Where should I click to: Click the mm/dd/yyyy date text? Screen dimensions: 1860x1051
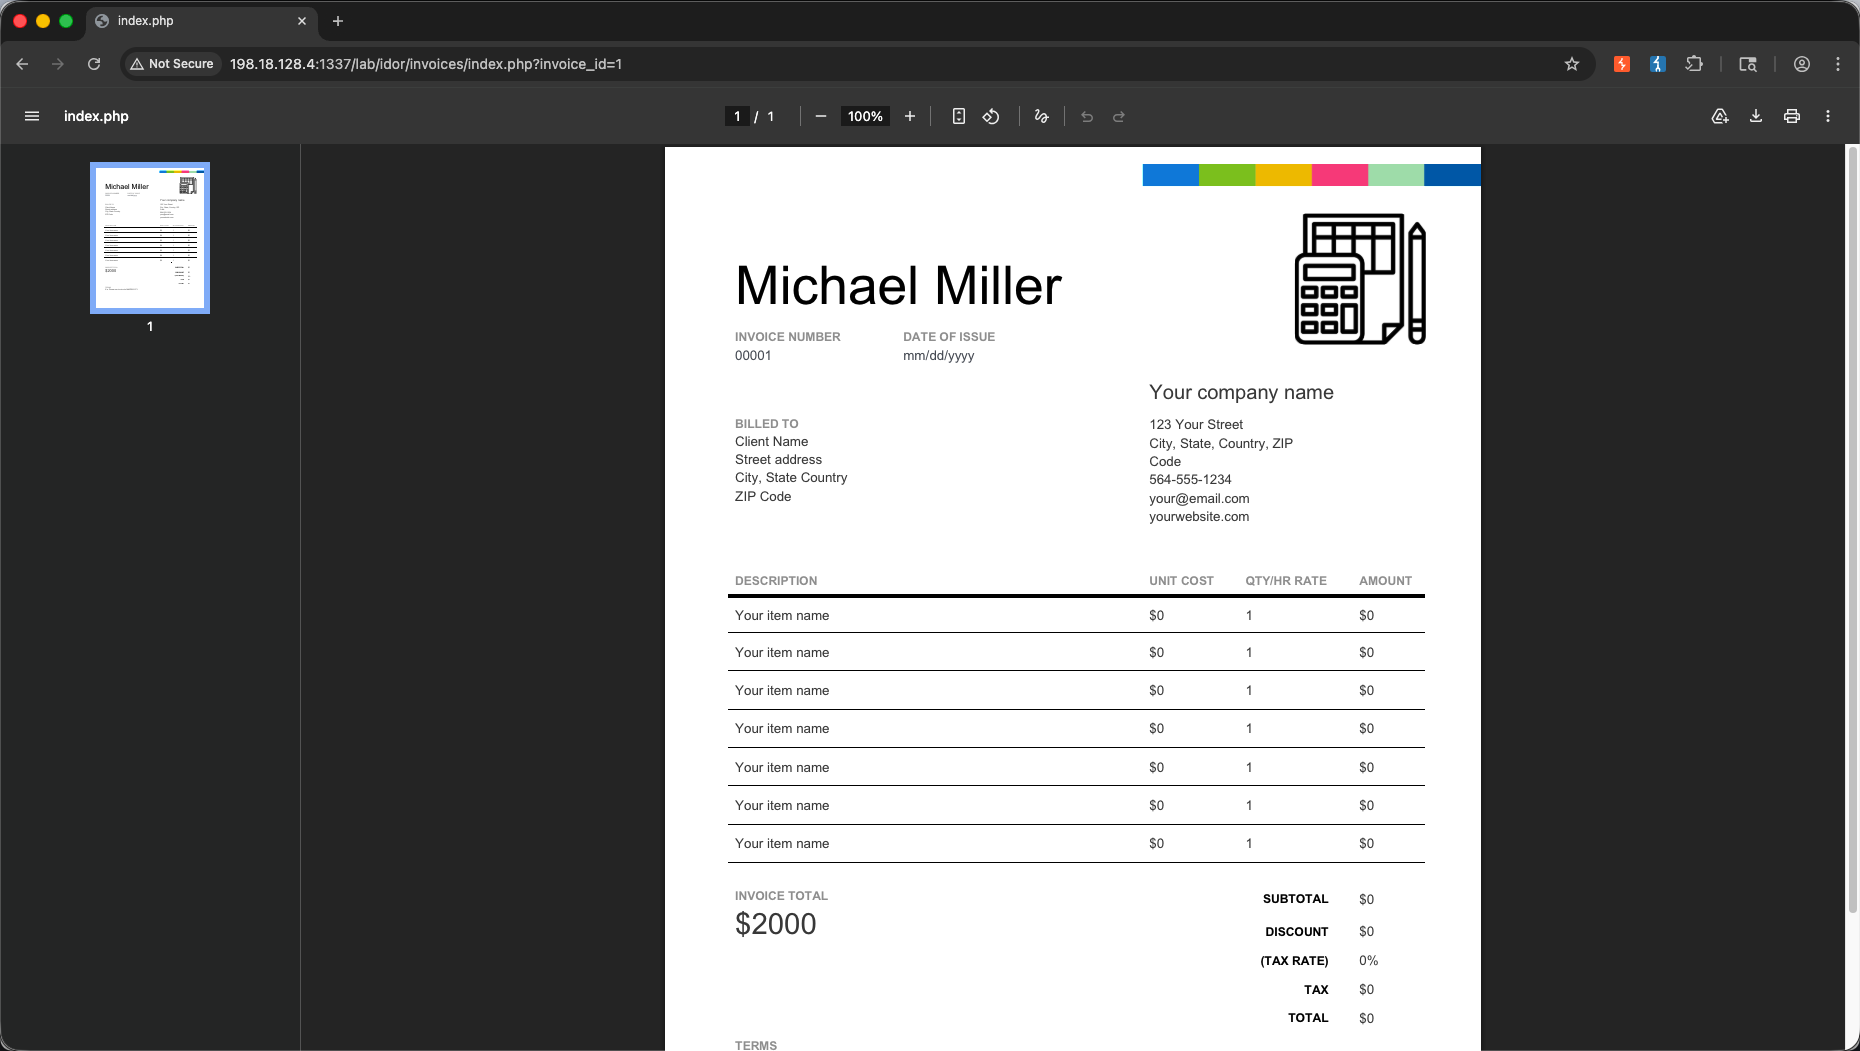pos(938,356)
